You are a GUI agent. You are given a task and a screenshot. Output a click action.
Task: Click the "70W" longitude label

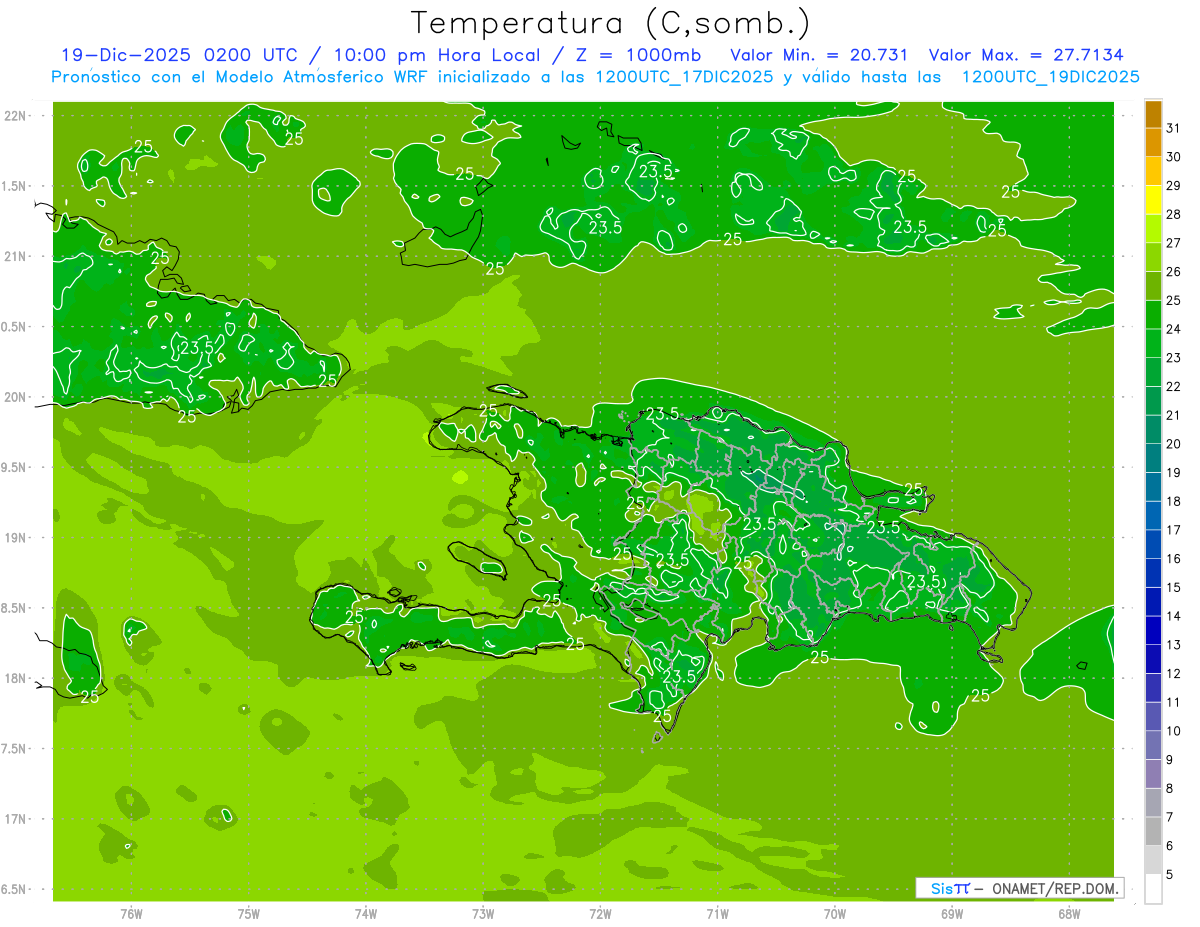[x=835, y=914]
